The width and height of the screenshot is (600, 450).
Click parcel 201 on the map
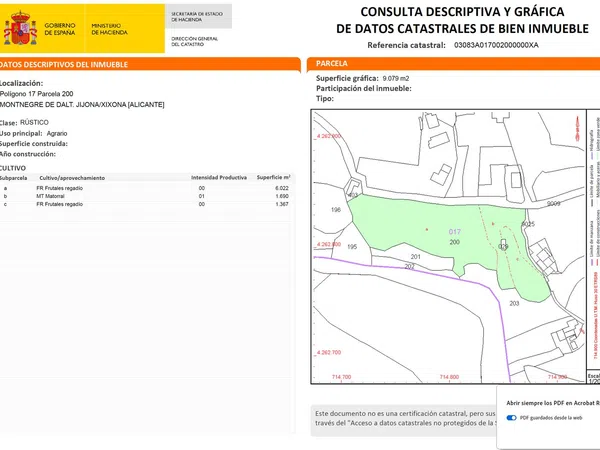[x=416, y=257]
